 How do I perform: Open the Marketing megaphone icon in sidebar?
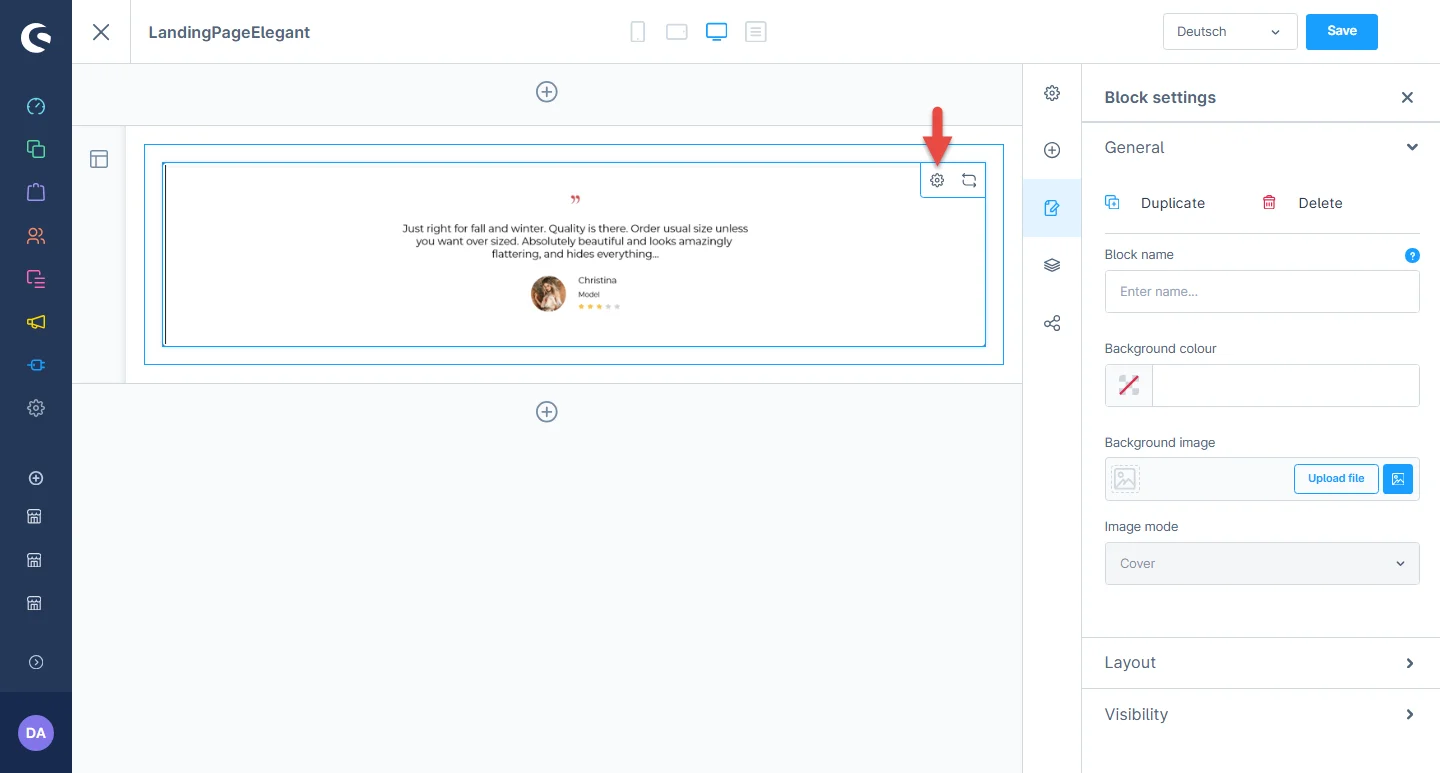tap(36, 322)
